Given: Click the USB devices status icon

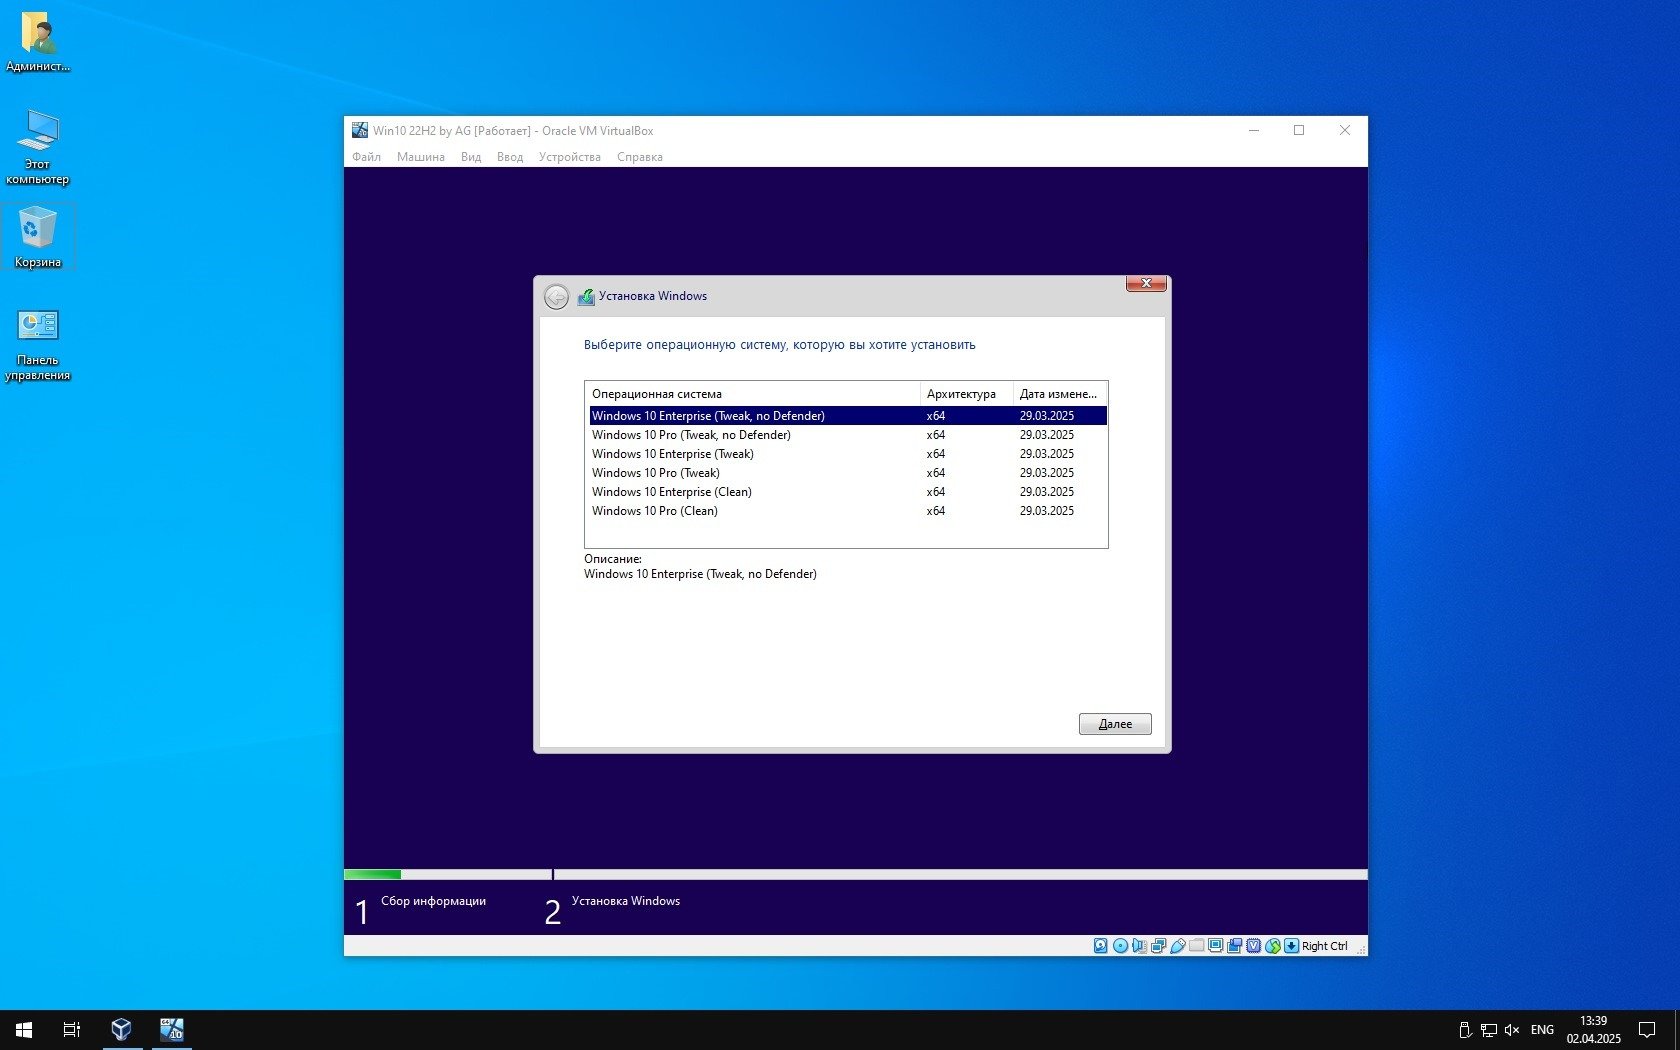Looking at the screenshot, I should click(x=1178, y=946).
